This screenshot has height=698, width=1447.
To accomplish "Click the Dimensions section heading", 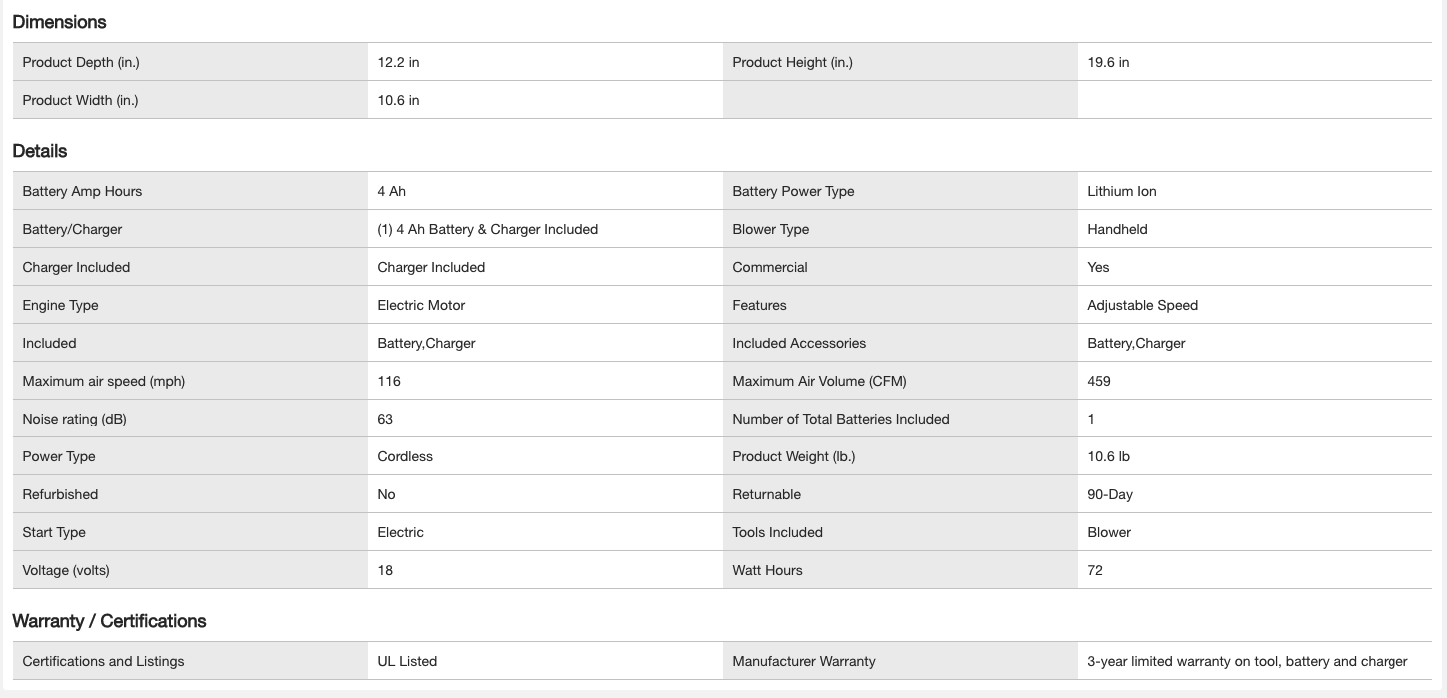I will [x=59, y=22].
